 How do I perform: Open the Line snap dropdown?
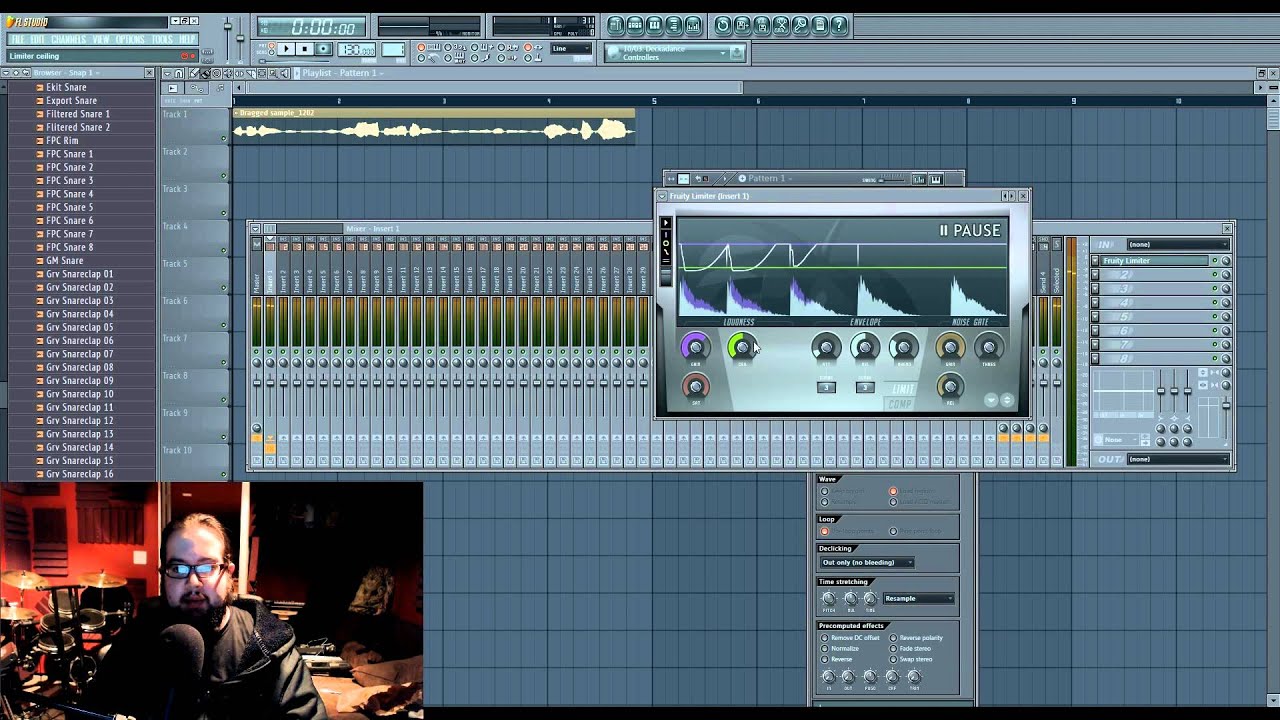click(573, 48)
